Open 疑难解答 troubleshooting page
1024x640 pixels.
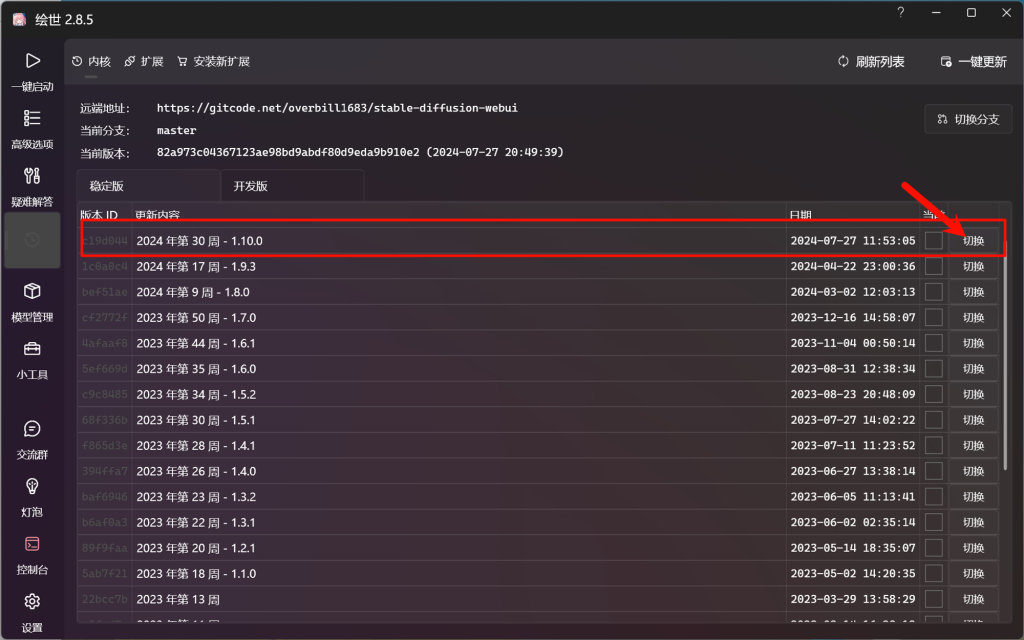click(32, 177)
